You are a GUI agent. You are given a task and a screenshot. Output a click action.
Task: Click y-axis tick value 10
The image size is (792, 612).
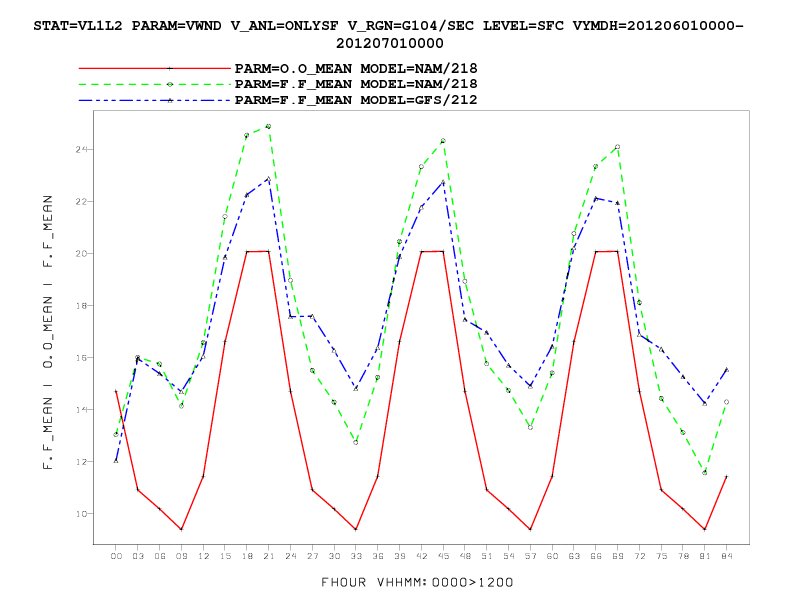[81, 514]
